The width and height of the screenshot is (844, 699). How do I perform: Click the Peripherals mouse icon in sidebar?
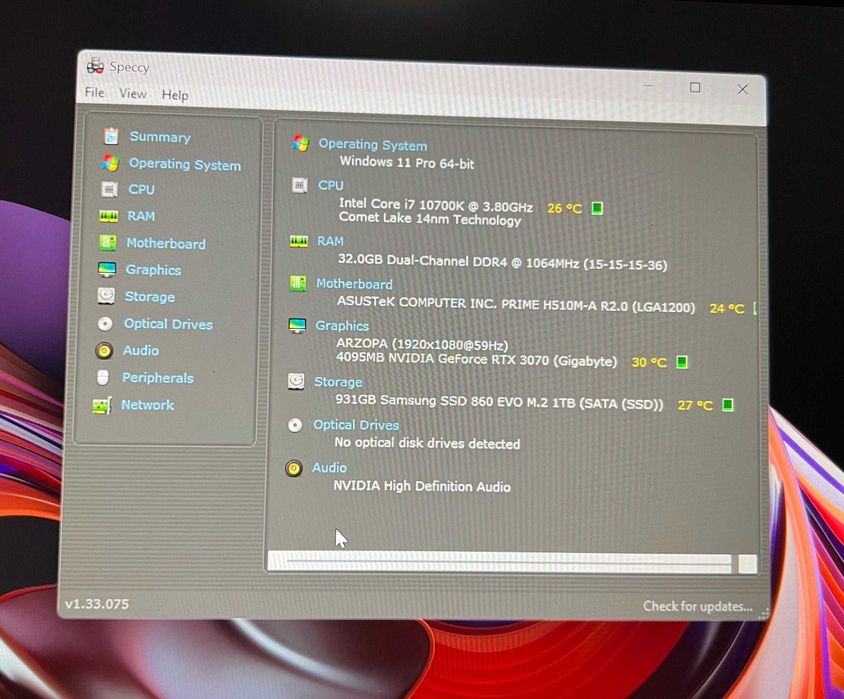click(x=103, y=378)
